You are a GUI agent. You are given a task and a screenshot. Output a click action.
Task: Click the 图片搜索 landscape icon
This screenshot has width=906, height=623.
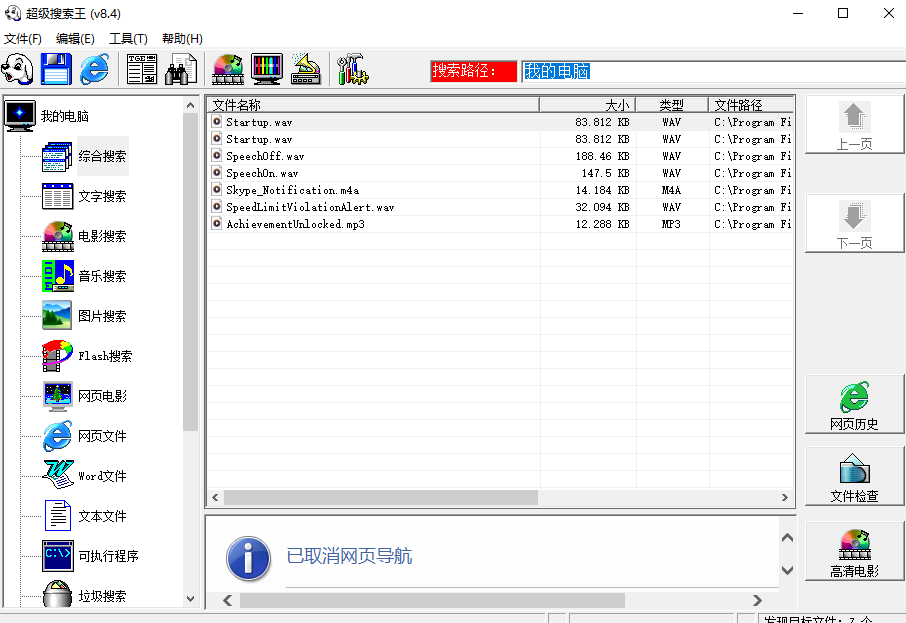click(57, 316)
